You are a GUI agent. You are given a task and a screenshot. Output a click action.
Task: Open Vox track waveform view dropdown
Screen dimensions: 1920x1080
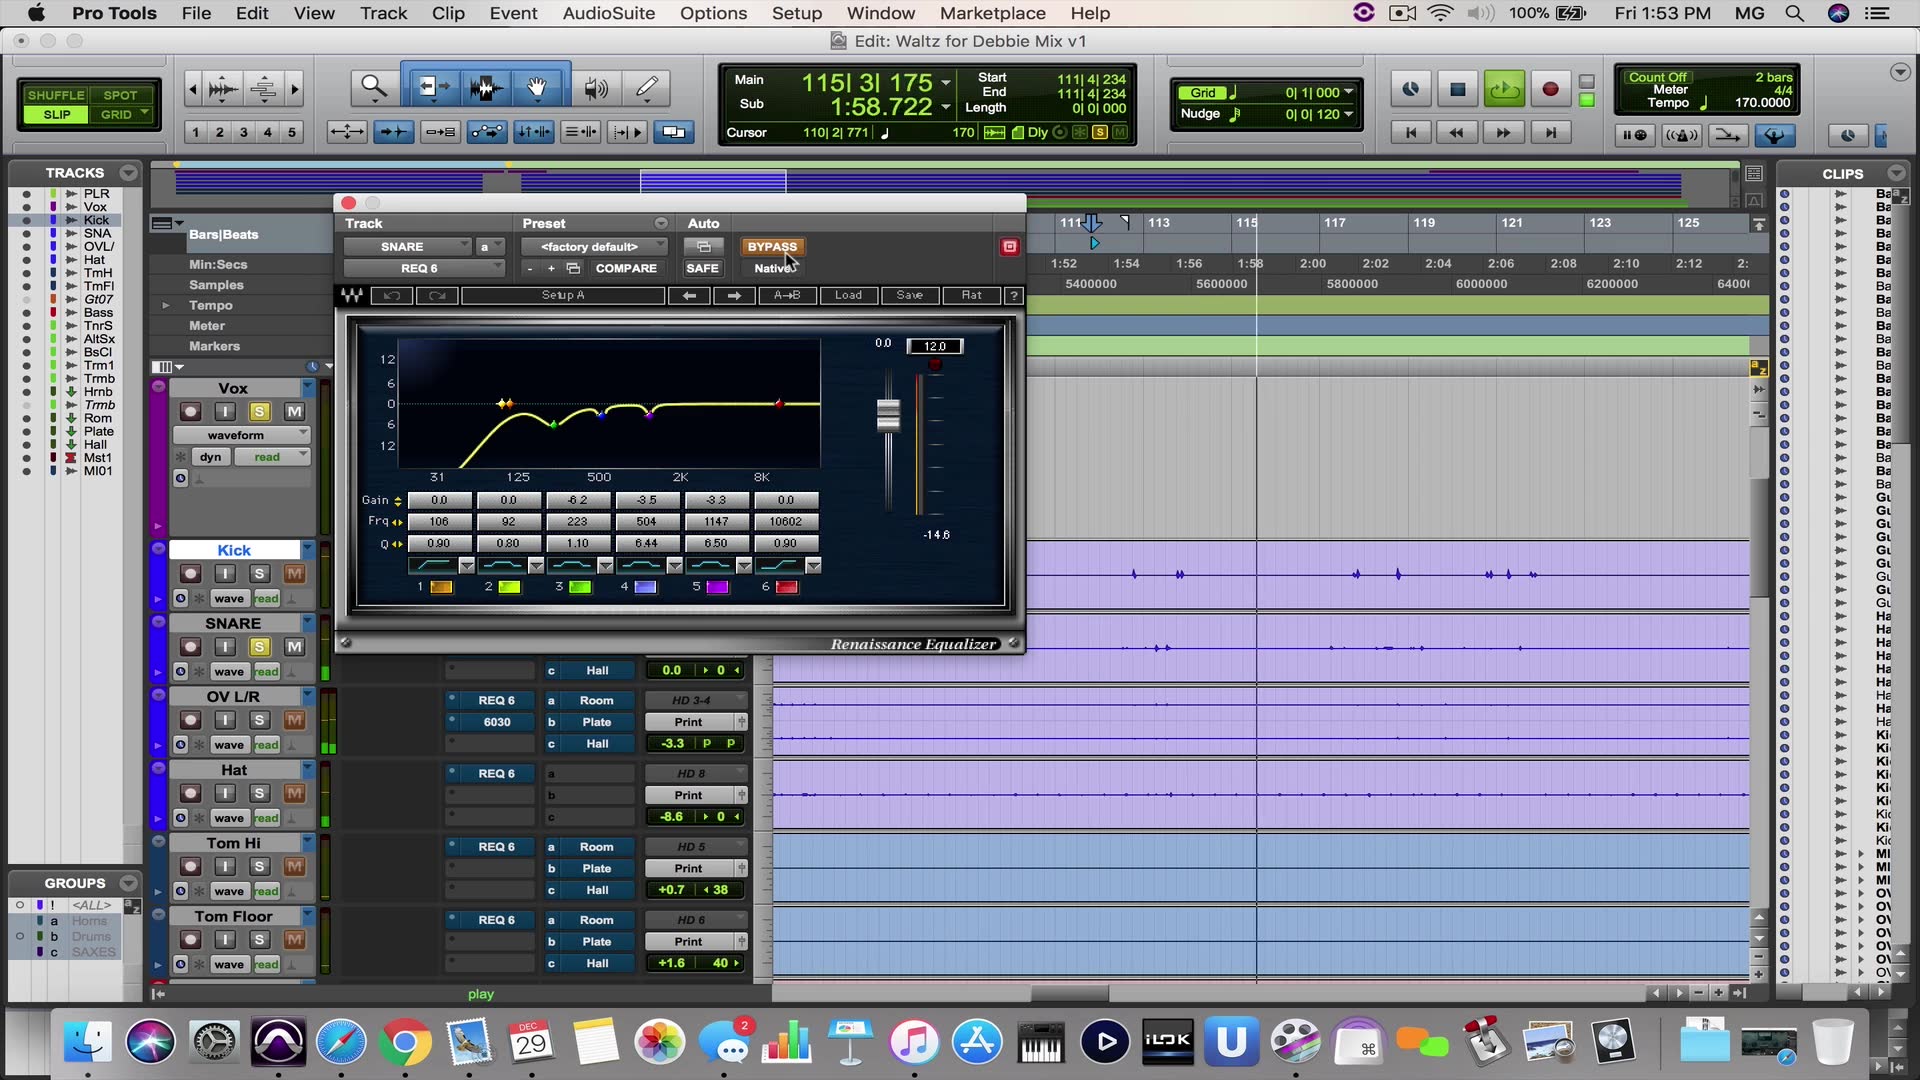coord(241,435)
